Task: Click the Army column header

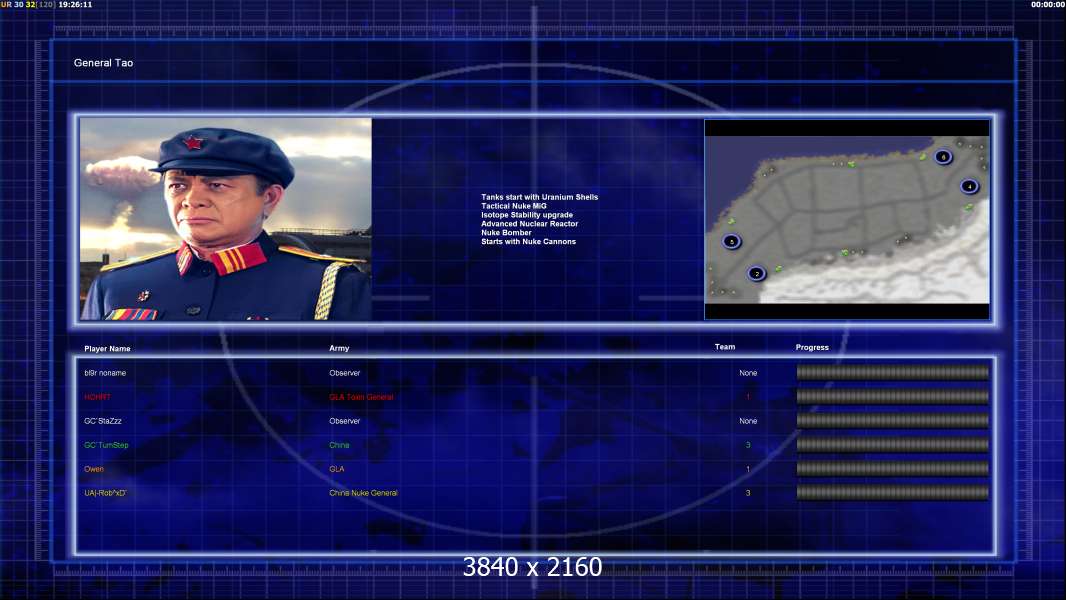Action: click(x=339, y=348)
